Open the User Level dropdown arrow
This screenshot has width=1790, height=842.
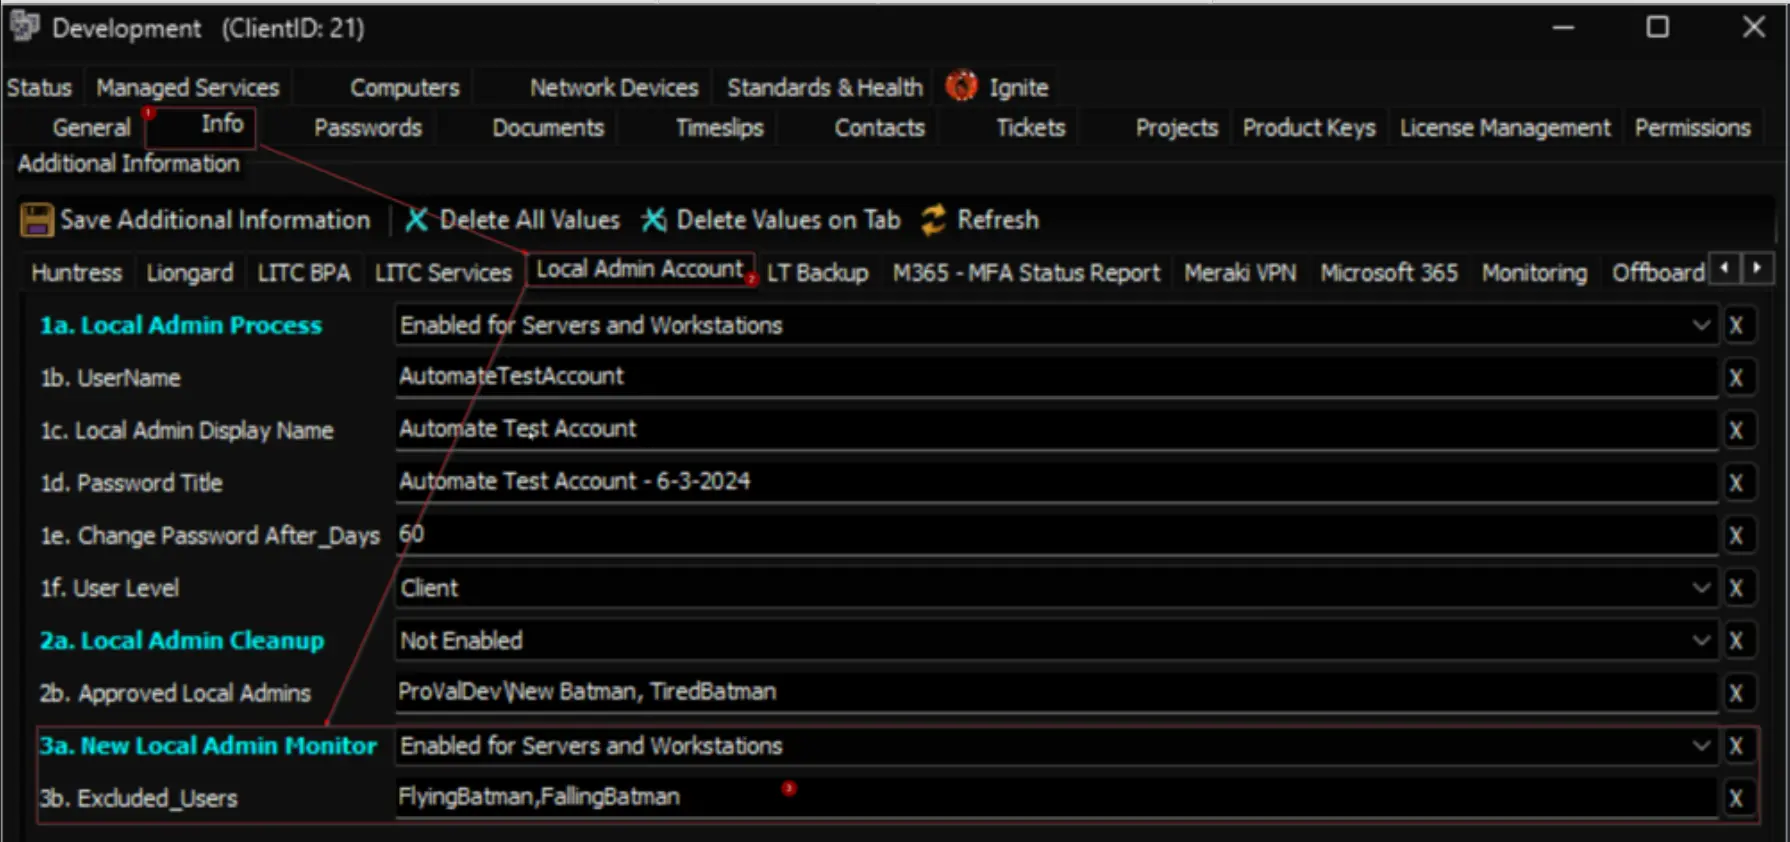pyautogui.click(x=1701, y=588)
